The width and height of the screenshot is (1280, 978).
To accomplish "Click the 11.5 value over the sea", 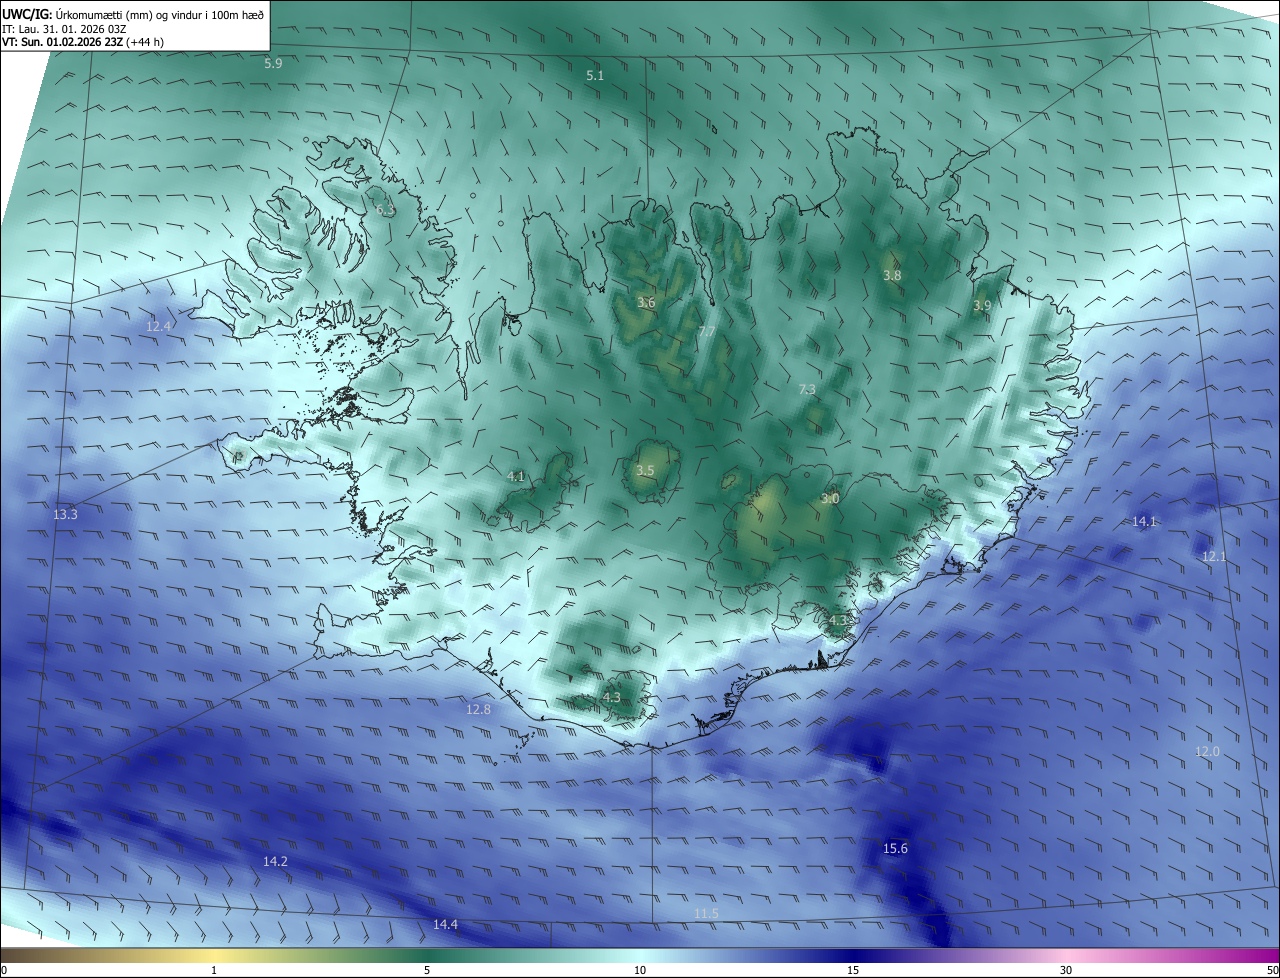I will tap(706, 914).
